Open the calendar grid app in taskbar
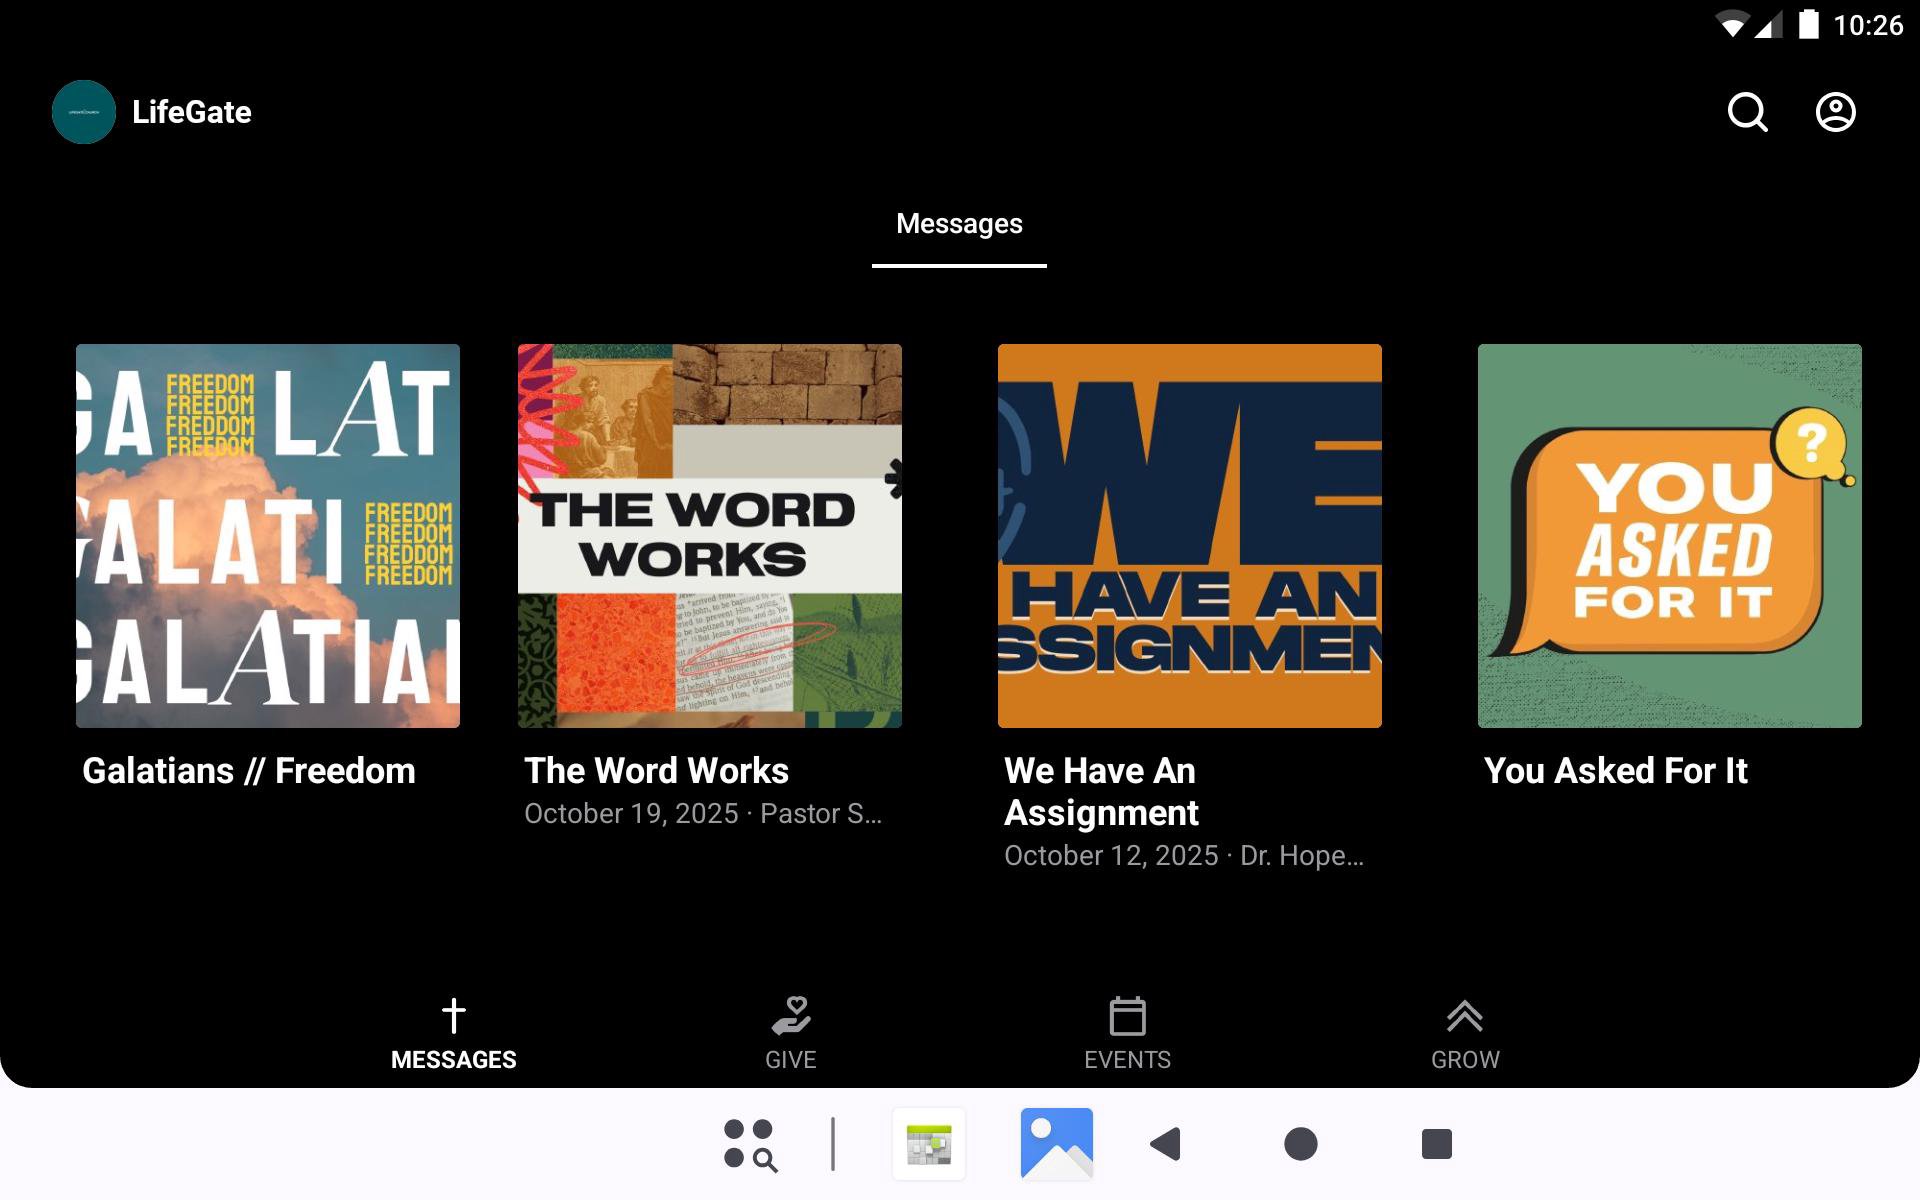The height and width of the screenshot is (1200, 1920). [x=929, y=1144]
